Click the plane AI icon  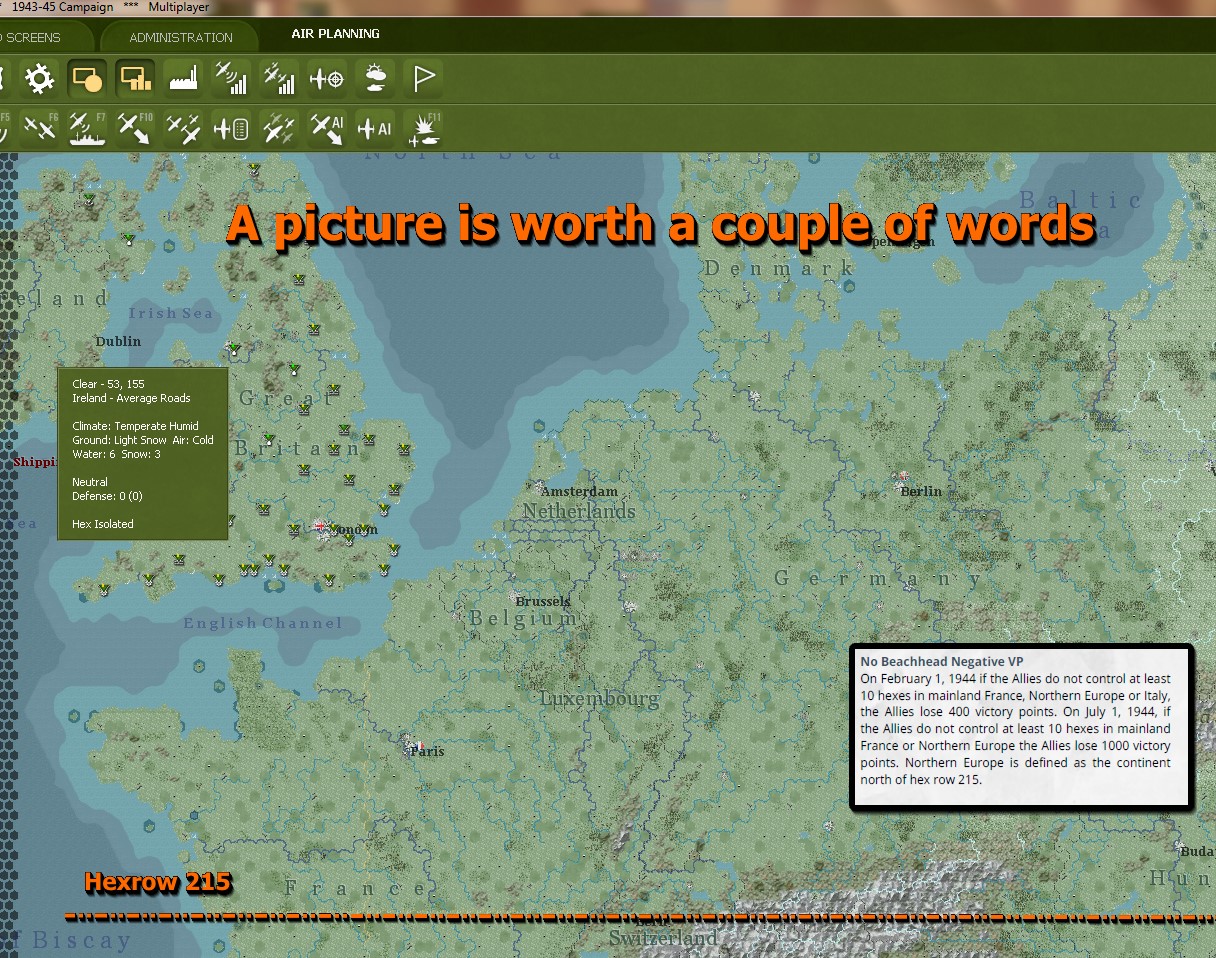coord(375,128)
